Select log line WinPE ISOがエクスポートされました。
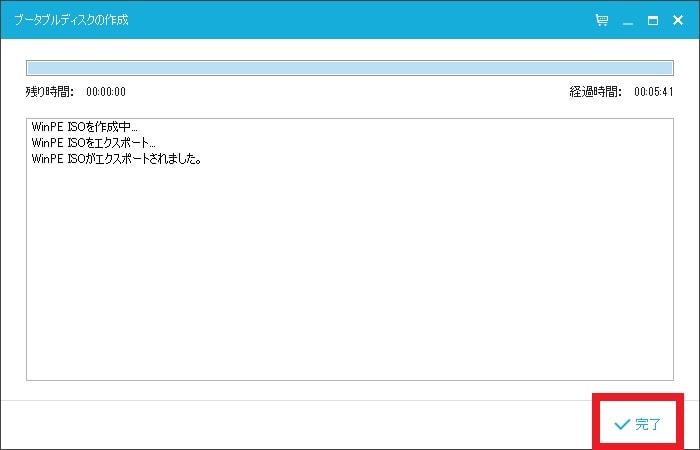Image resolution: width=700 pixels, height=450 pixels. point(116,158)
